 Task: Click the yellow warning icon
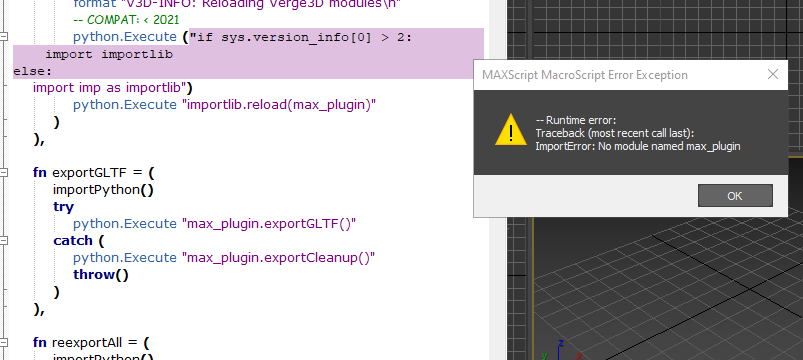pyautogui.click(x=511, y=130)
